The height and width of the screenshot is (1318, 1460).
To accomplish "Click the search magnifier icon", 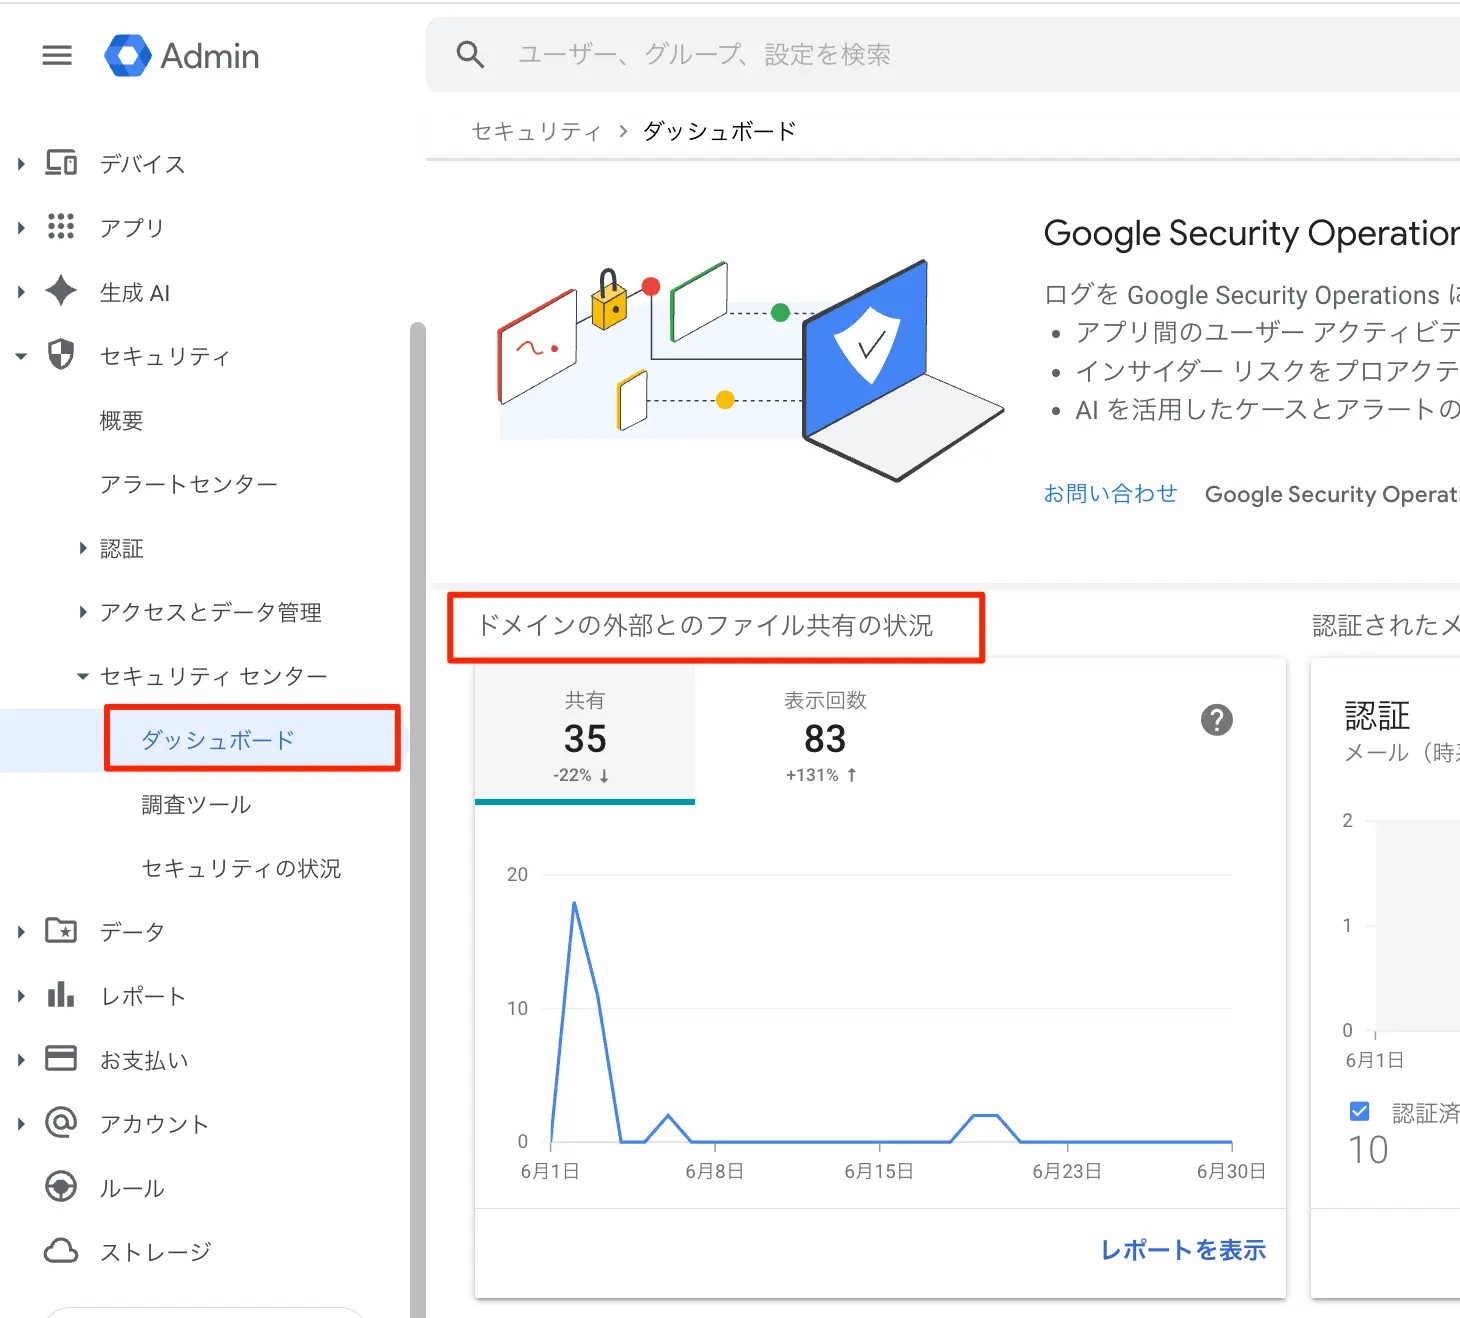I will (470, 54).
